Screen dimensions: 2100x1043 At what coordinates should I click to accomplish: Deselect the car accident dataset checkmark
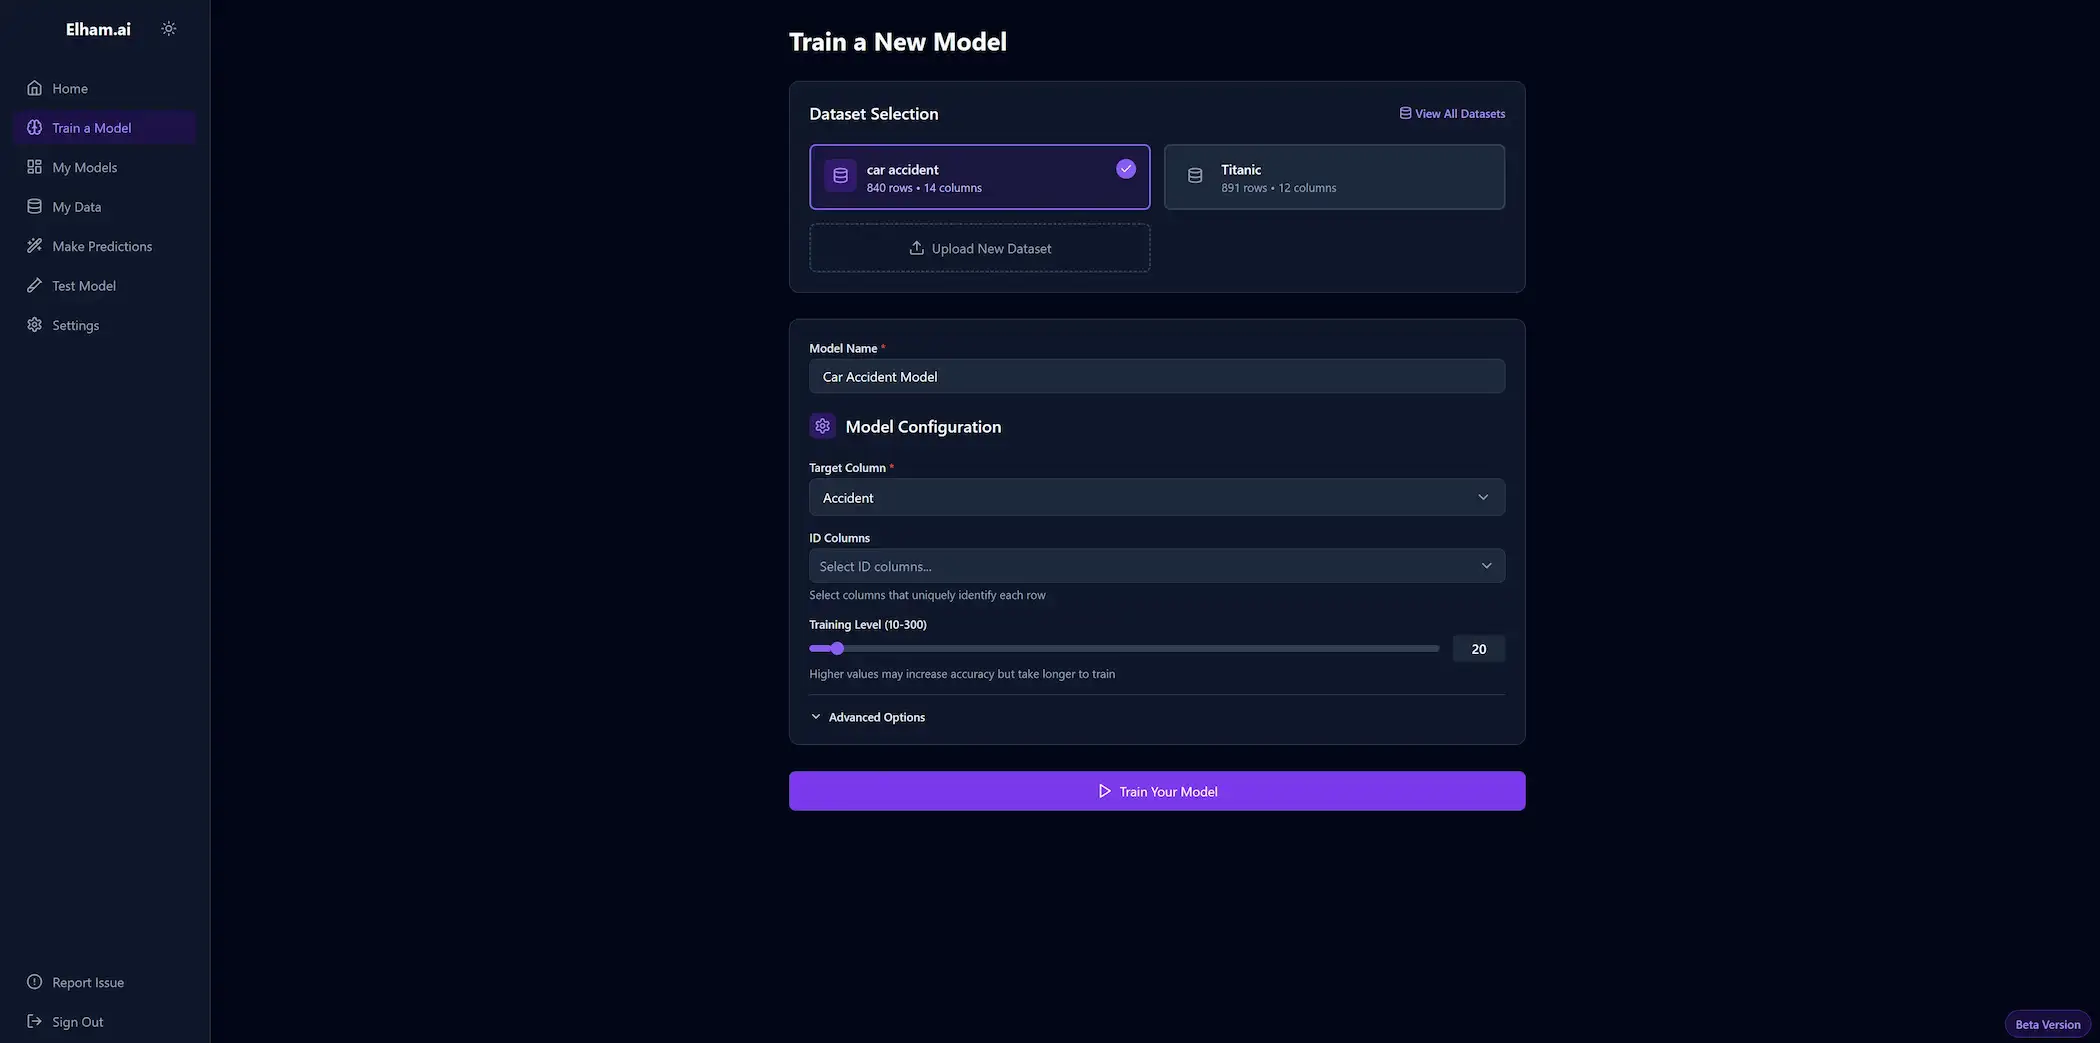(x=1126, y=169)
